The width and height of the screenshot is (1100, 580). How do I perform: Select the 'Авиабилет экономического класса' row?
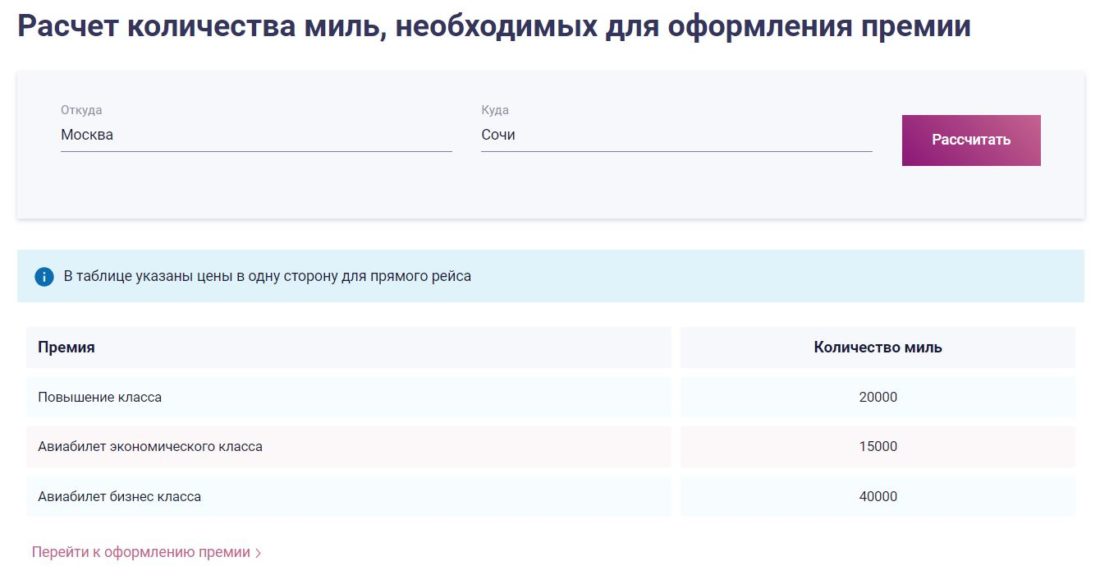pos(350,446)
